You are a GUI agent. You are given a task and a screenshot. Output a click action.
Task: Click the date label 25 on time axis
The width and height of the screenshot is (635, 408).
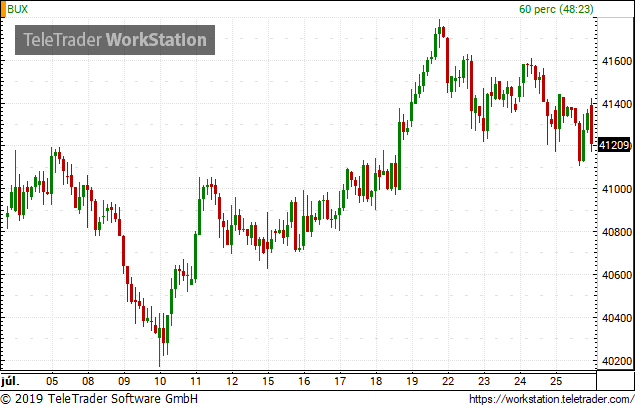(556, 381)
